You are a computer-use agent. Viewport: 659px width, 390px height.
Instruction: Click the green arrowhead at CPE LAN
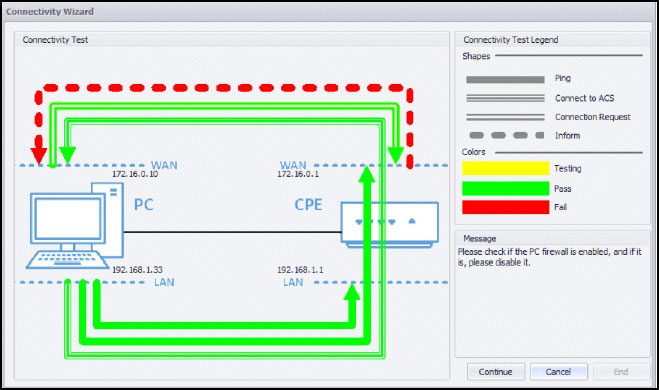(352, 291)
